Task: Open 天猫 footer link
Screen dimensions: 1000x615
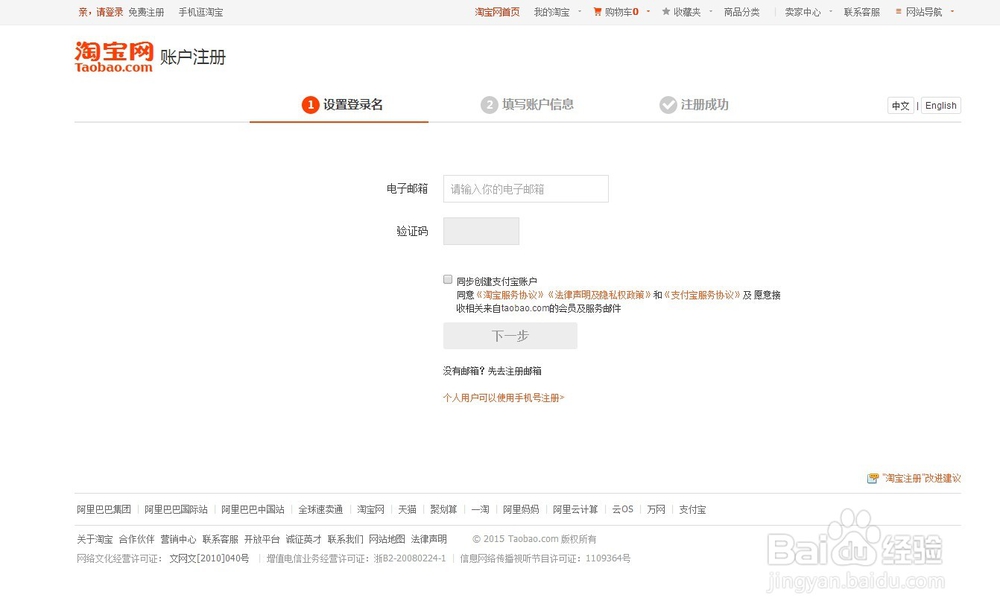Action: (407, 509)
